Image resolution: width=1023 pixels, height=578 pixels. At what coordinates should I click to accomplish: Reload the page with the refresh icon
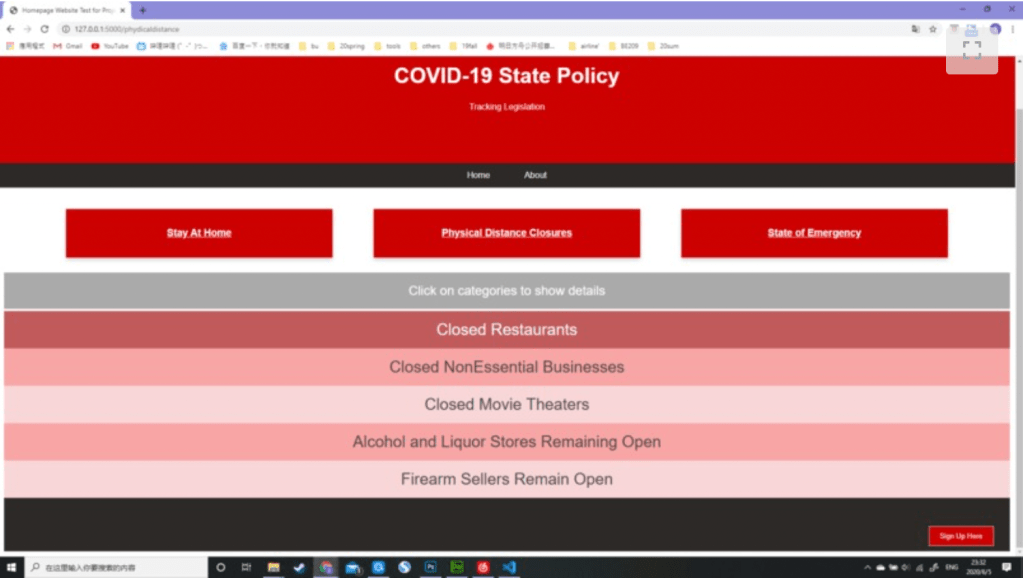(x=44, y=29)
